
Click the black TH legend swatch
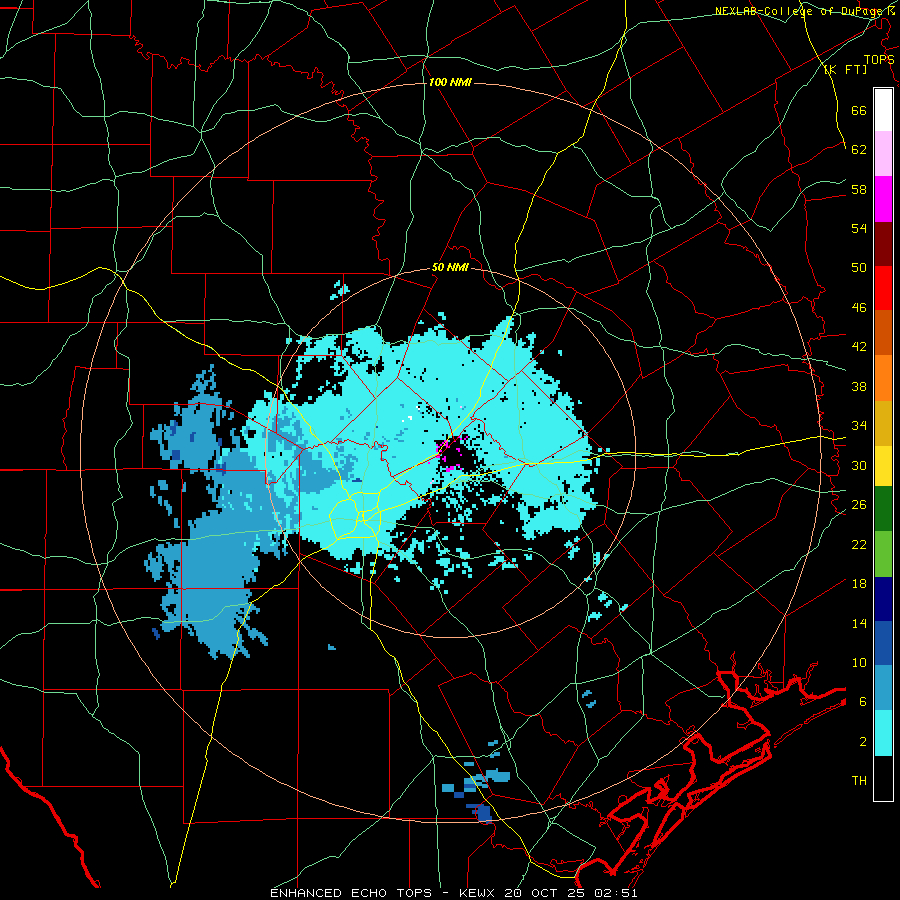tap(883, 778)
